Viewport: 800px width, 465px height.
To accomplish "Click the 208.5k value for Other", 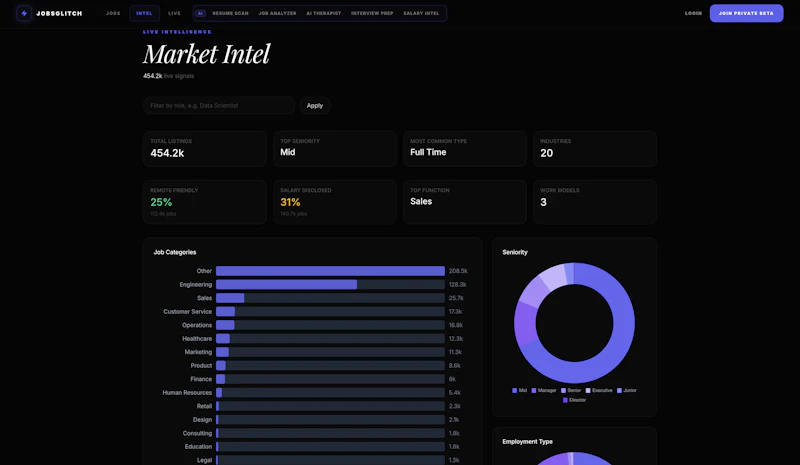I will pos(458,271).
